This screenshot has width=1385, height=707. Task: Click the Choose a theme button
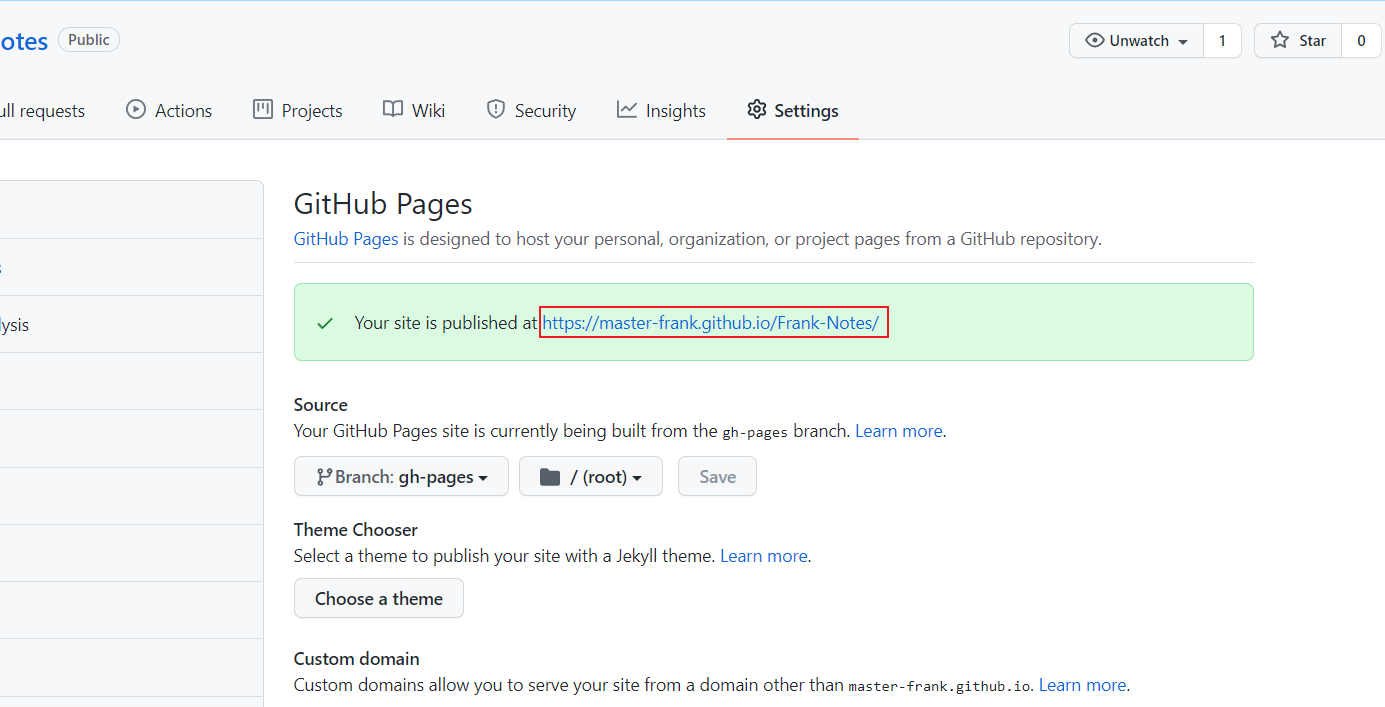coord(379,598)
